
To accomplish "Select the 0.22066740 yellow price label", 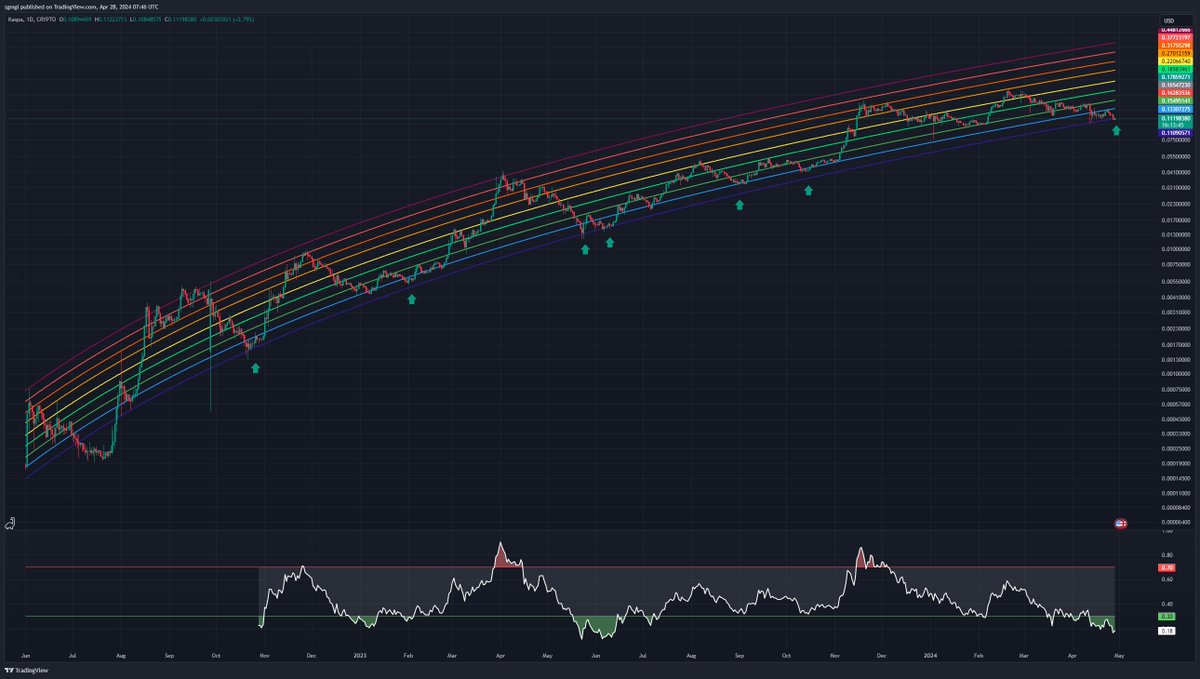I will [x=1175, y=61].
